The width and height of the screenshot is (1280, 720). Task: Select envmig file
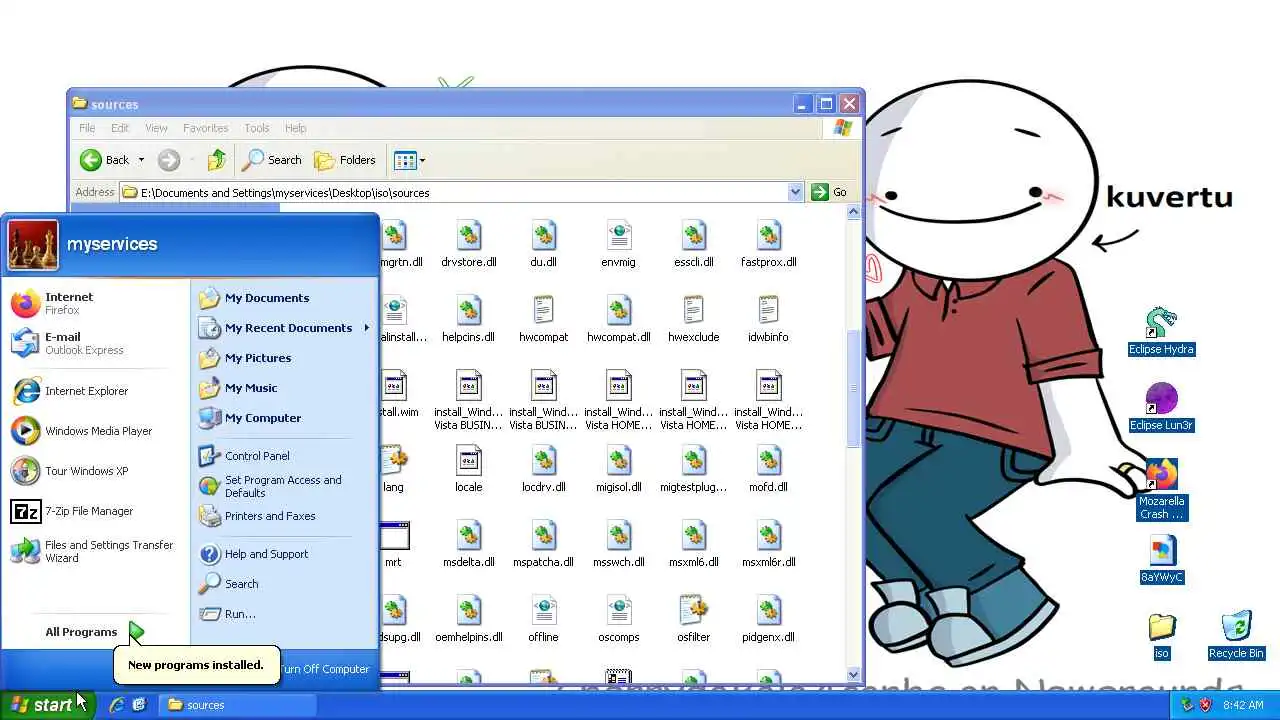619,245
